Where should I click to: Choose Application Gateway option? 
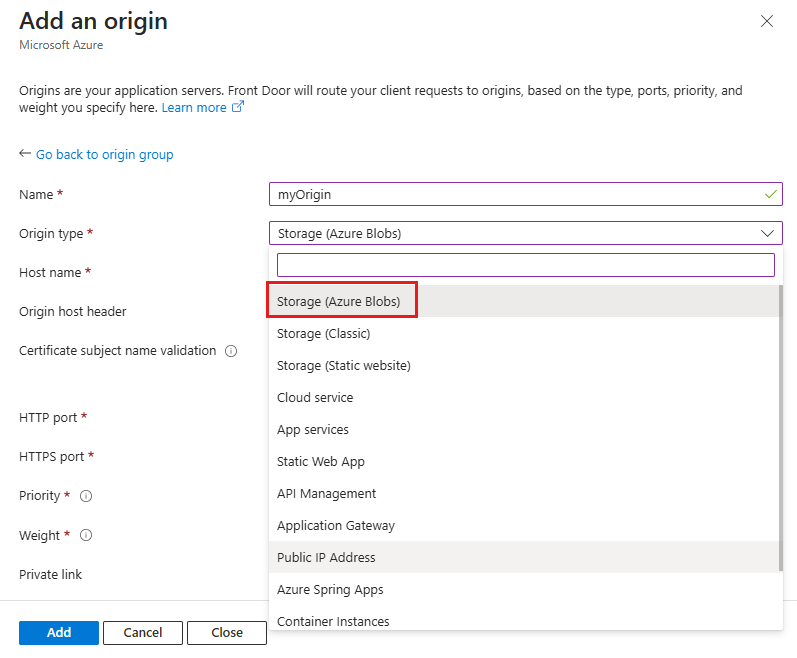524,525
